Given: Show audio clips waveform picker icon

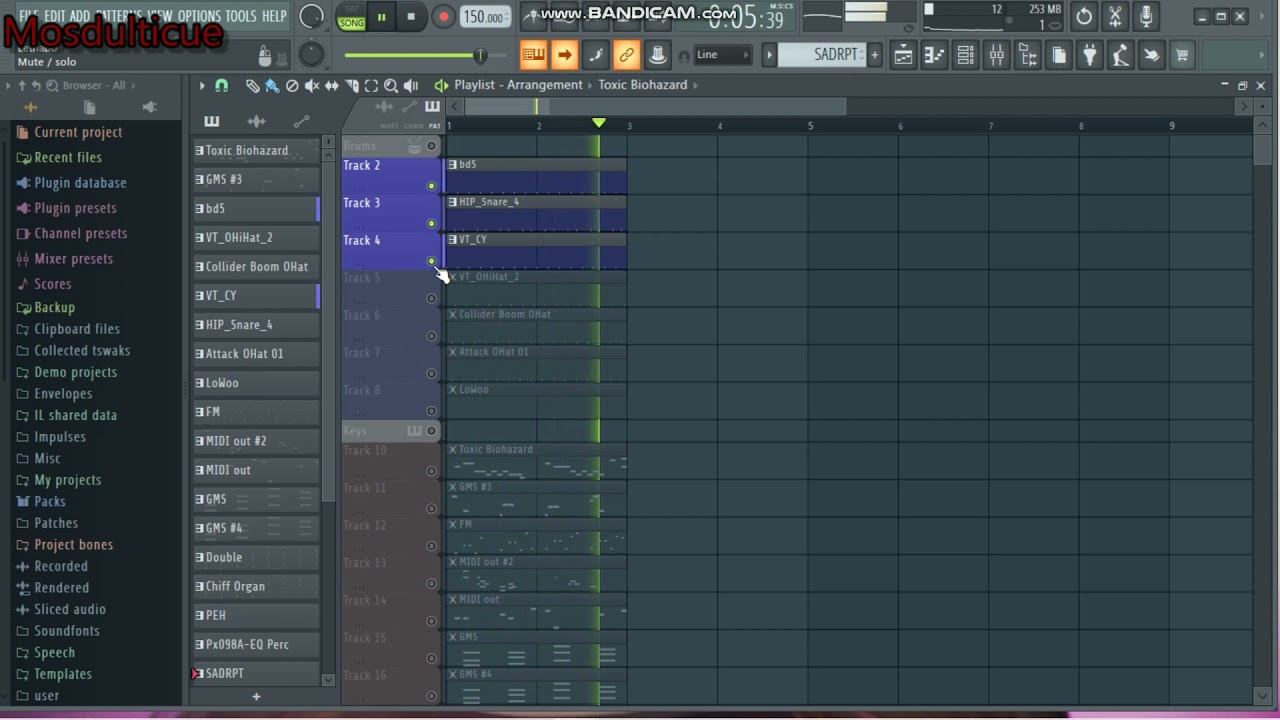Looking at the screenshot, I should [x=256, y=121].
